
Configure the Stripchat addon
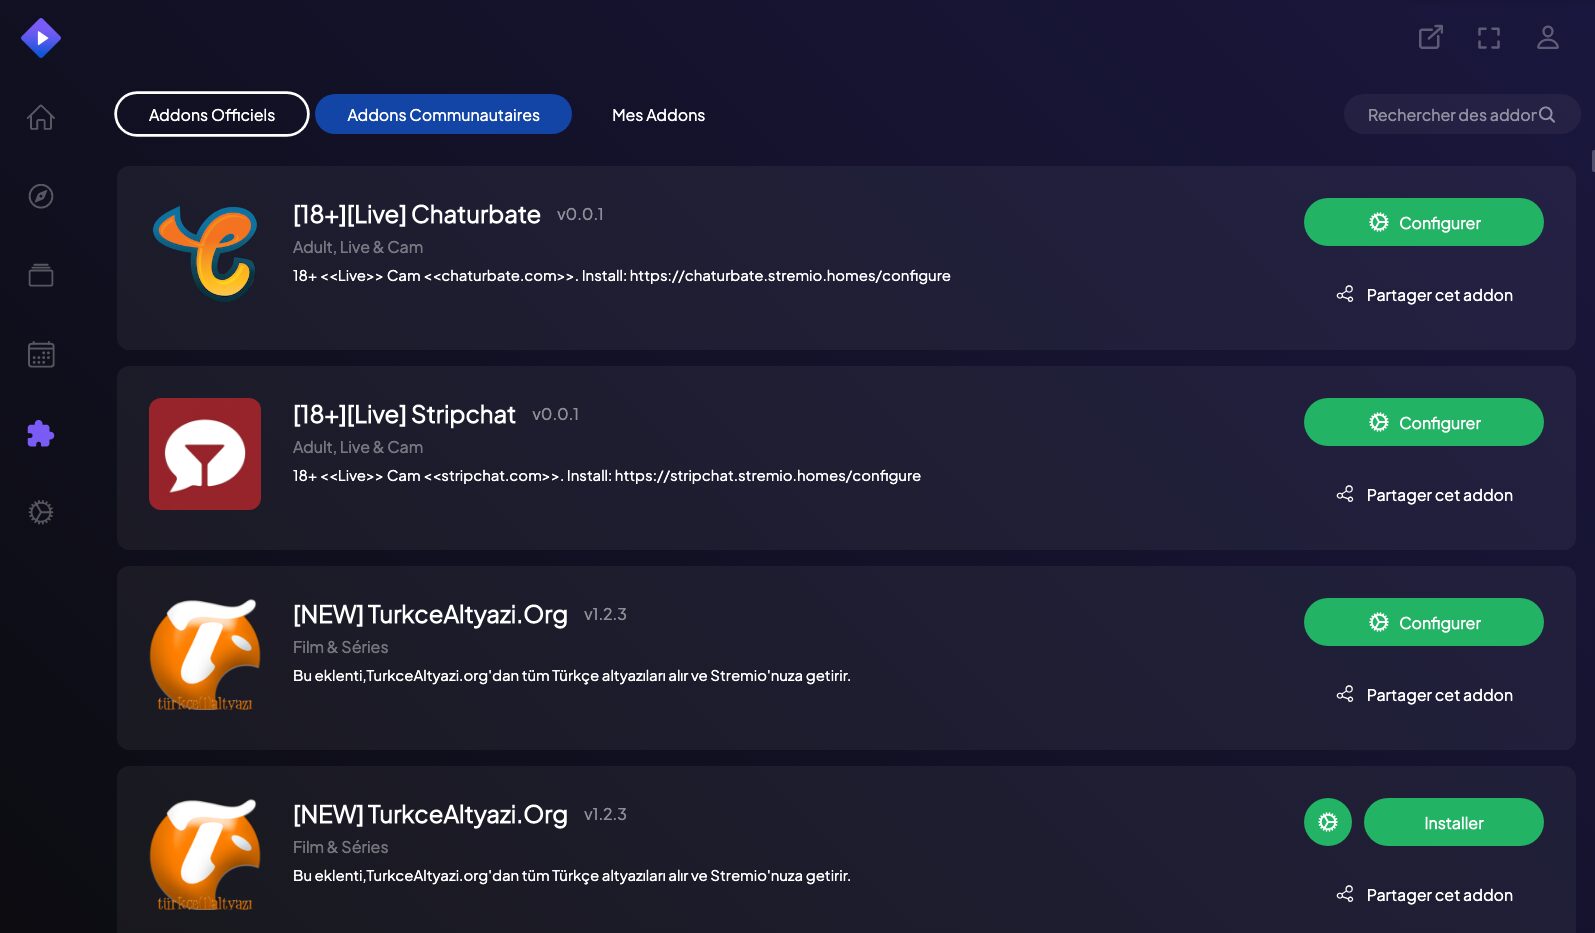1424,422
